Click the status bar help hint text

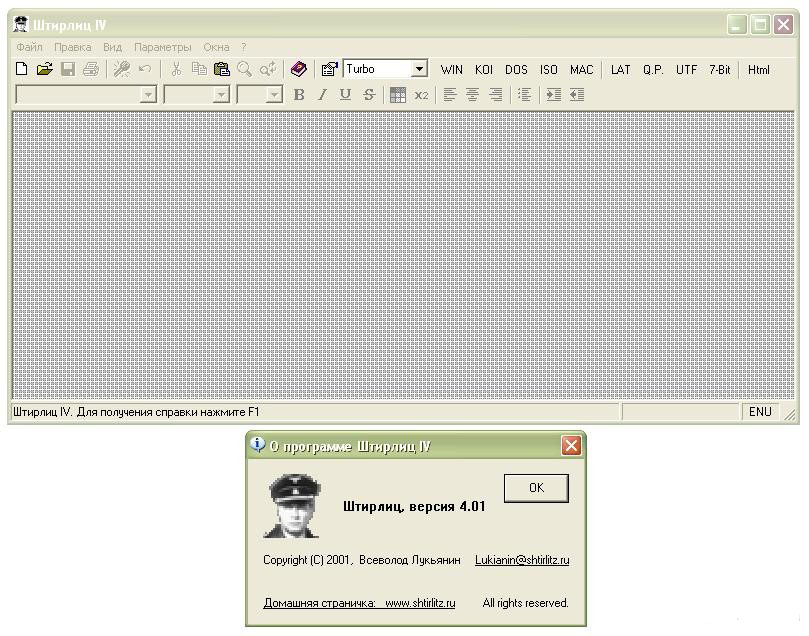point(136,412)
